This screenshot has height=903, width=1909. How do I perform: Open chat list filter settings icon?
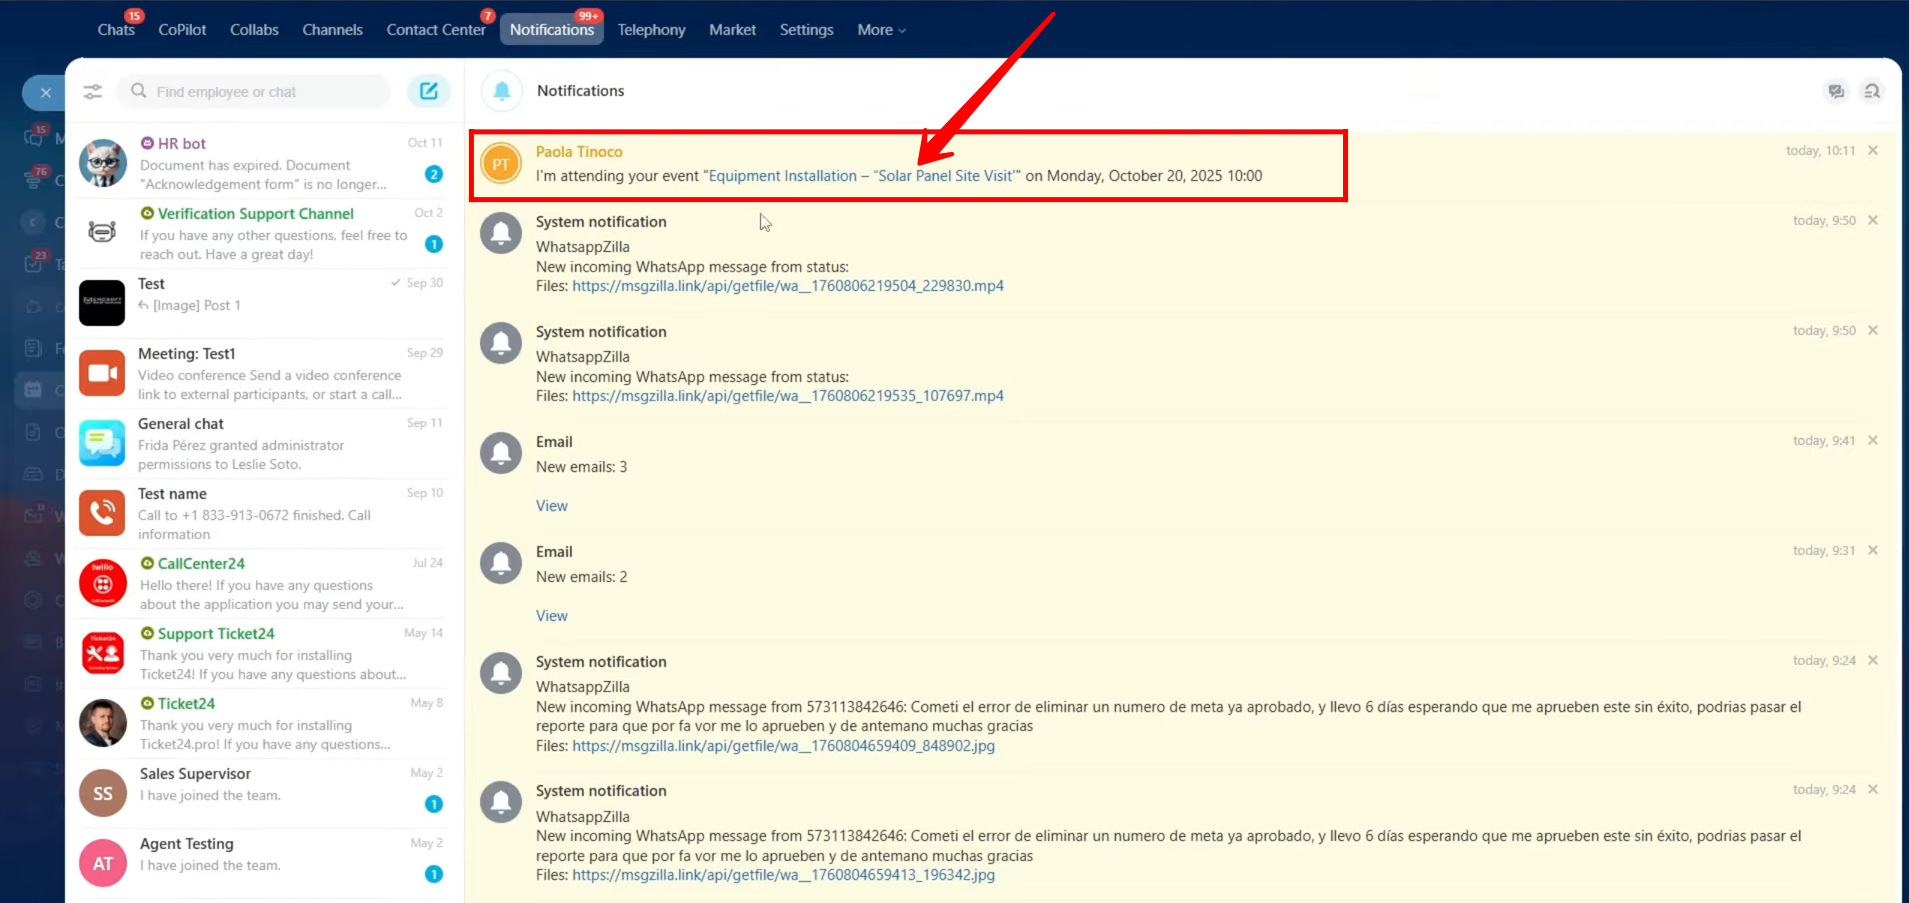[93, 92]
